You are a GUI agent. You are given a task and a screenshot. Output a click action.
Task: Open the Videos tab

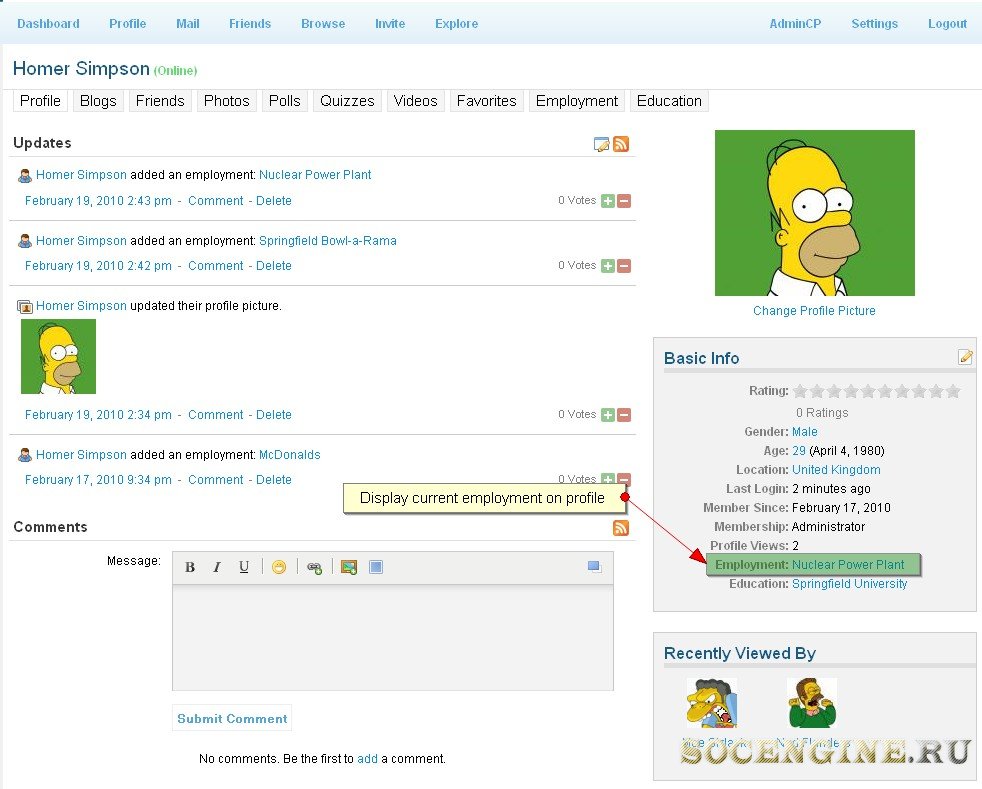click(x=415, y=101)
